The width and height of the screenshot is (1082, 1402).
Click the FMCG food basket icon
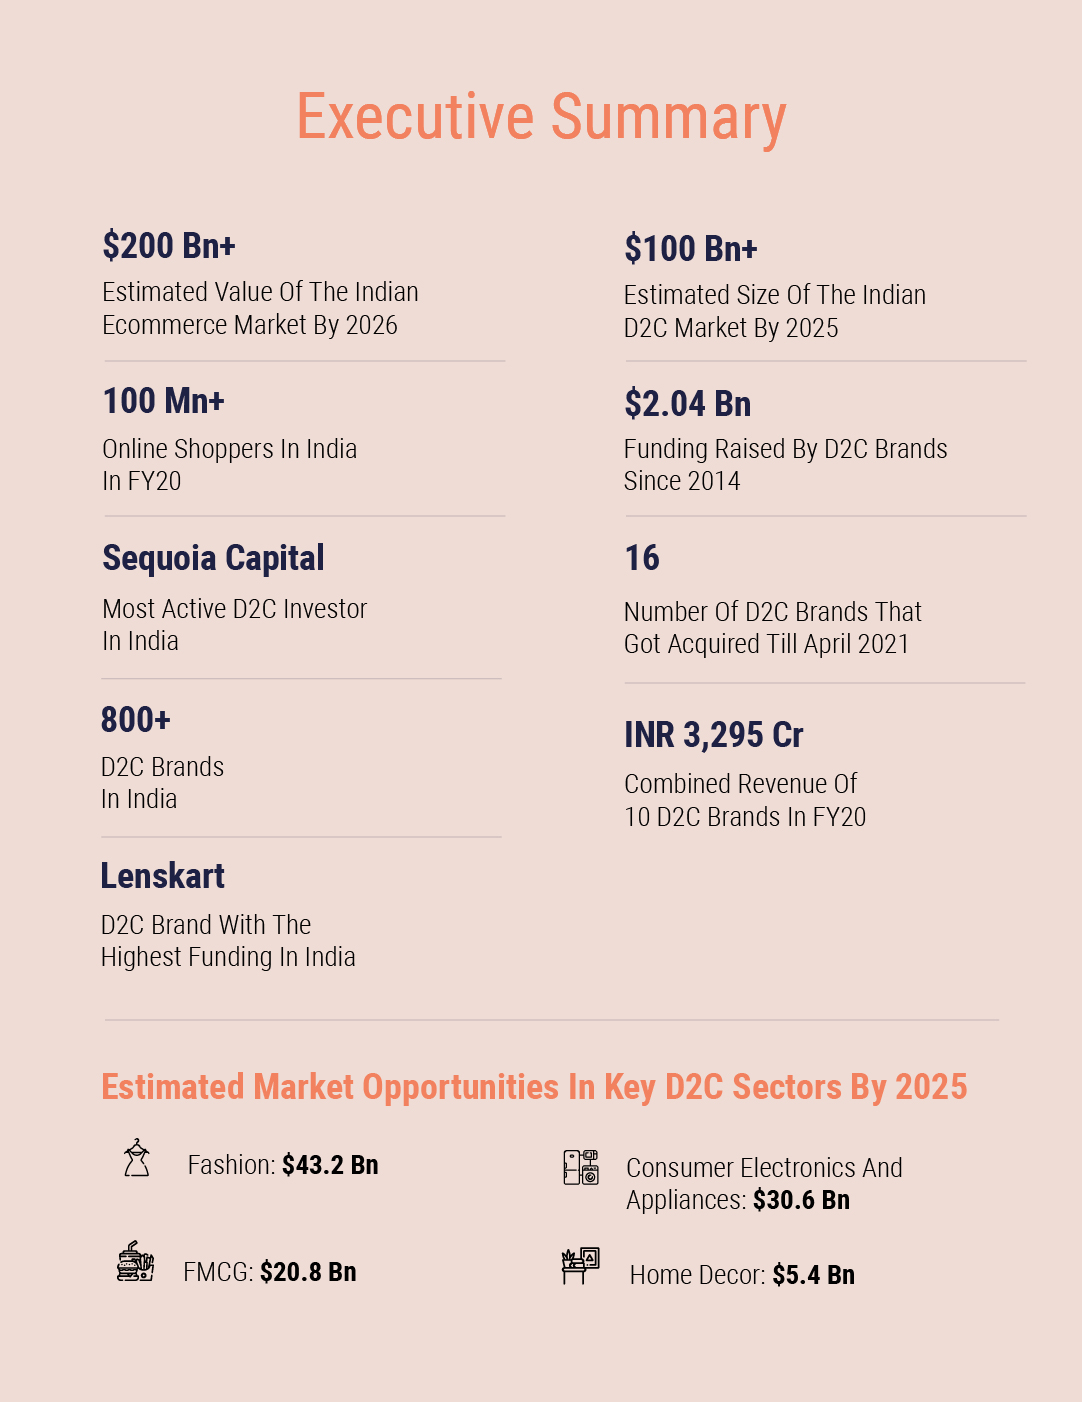coord(135,1262)
